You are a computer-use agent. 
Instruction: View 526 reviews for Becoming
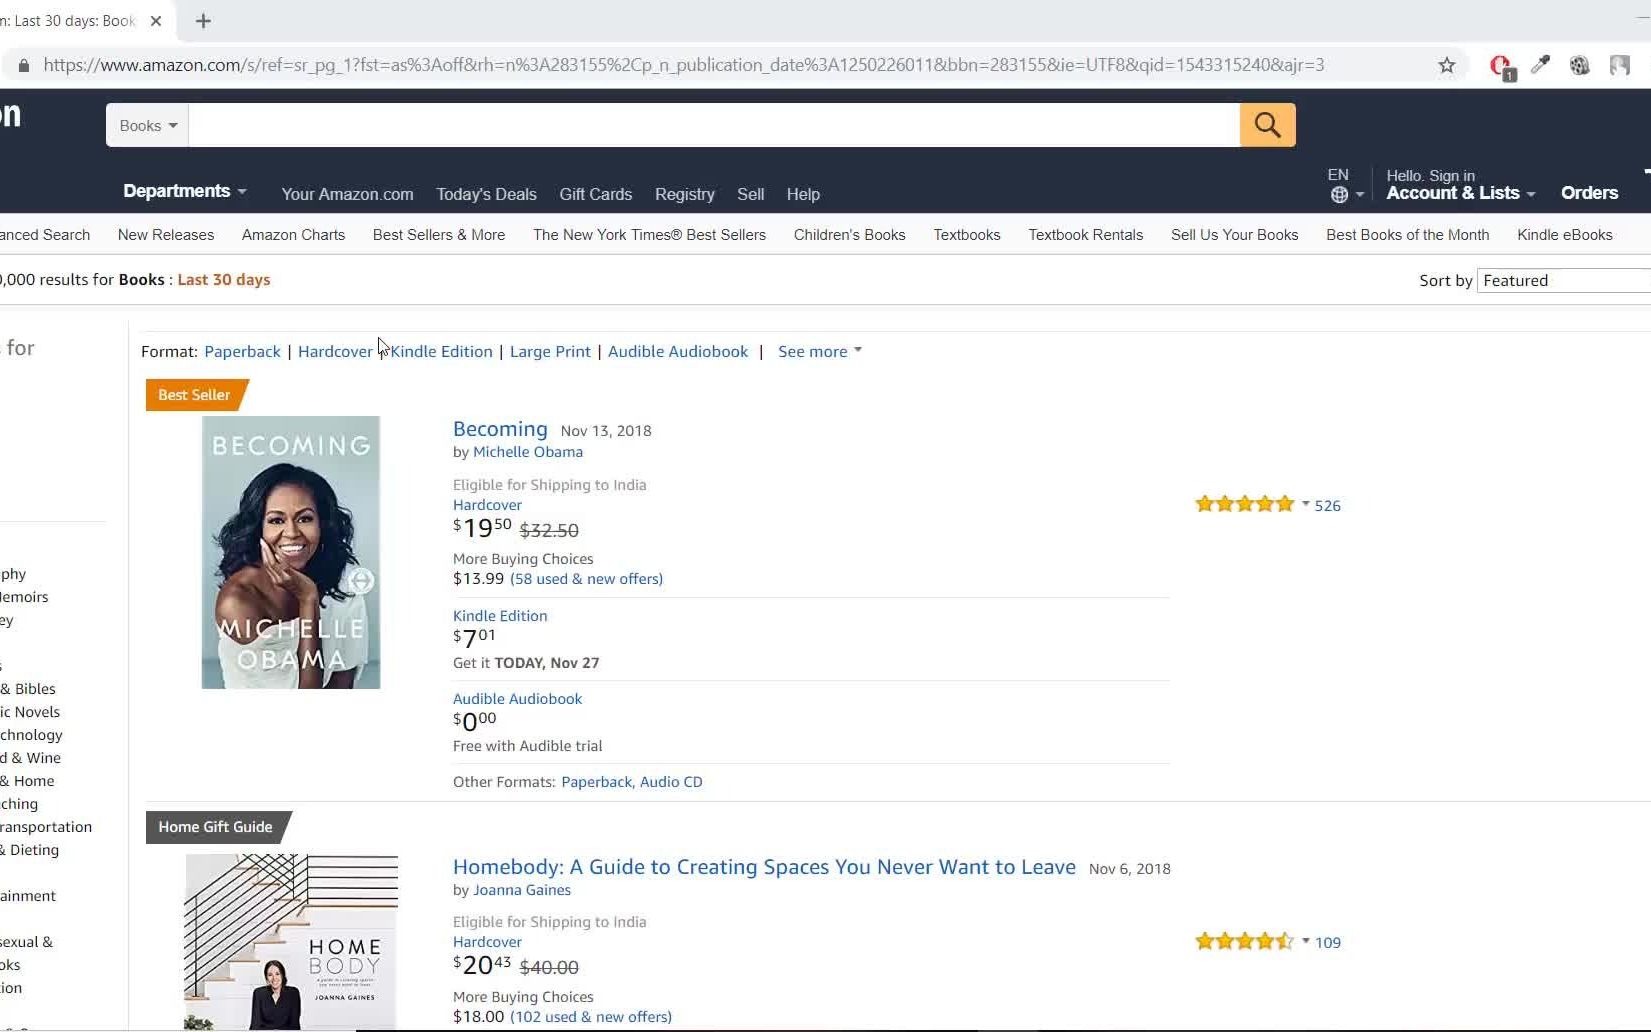1327,506
